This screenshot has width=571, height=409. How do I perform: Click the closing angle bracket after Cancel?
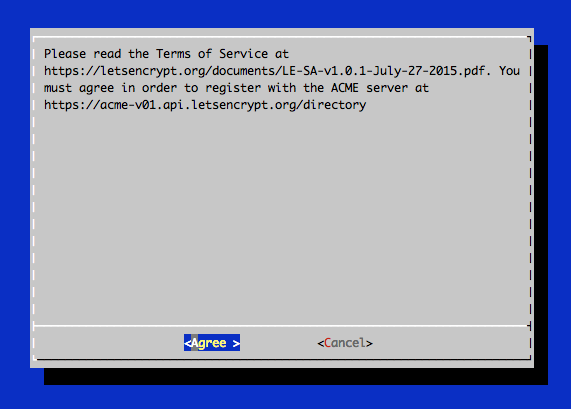point(369,343)
